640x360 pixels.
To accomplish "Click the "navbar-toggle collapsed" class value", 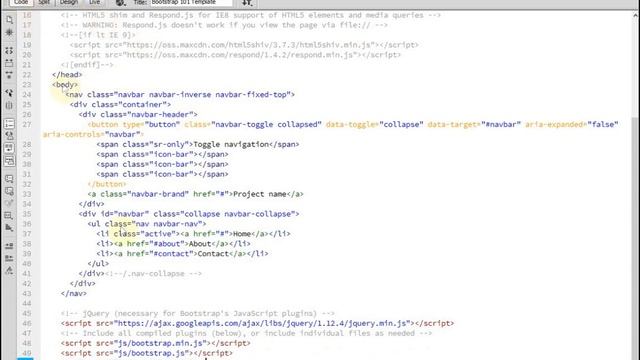I will point(266,124).
